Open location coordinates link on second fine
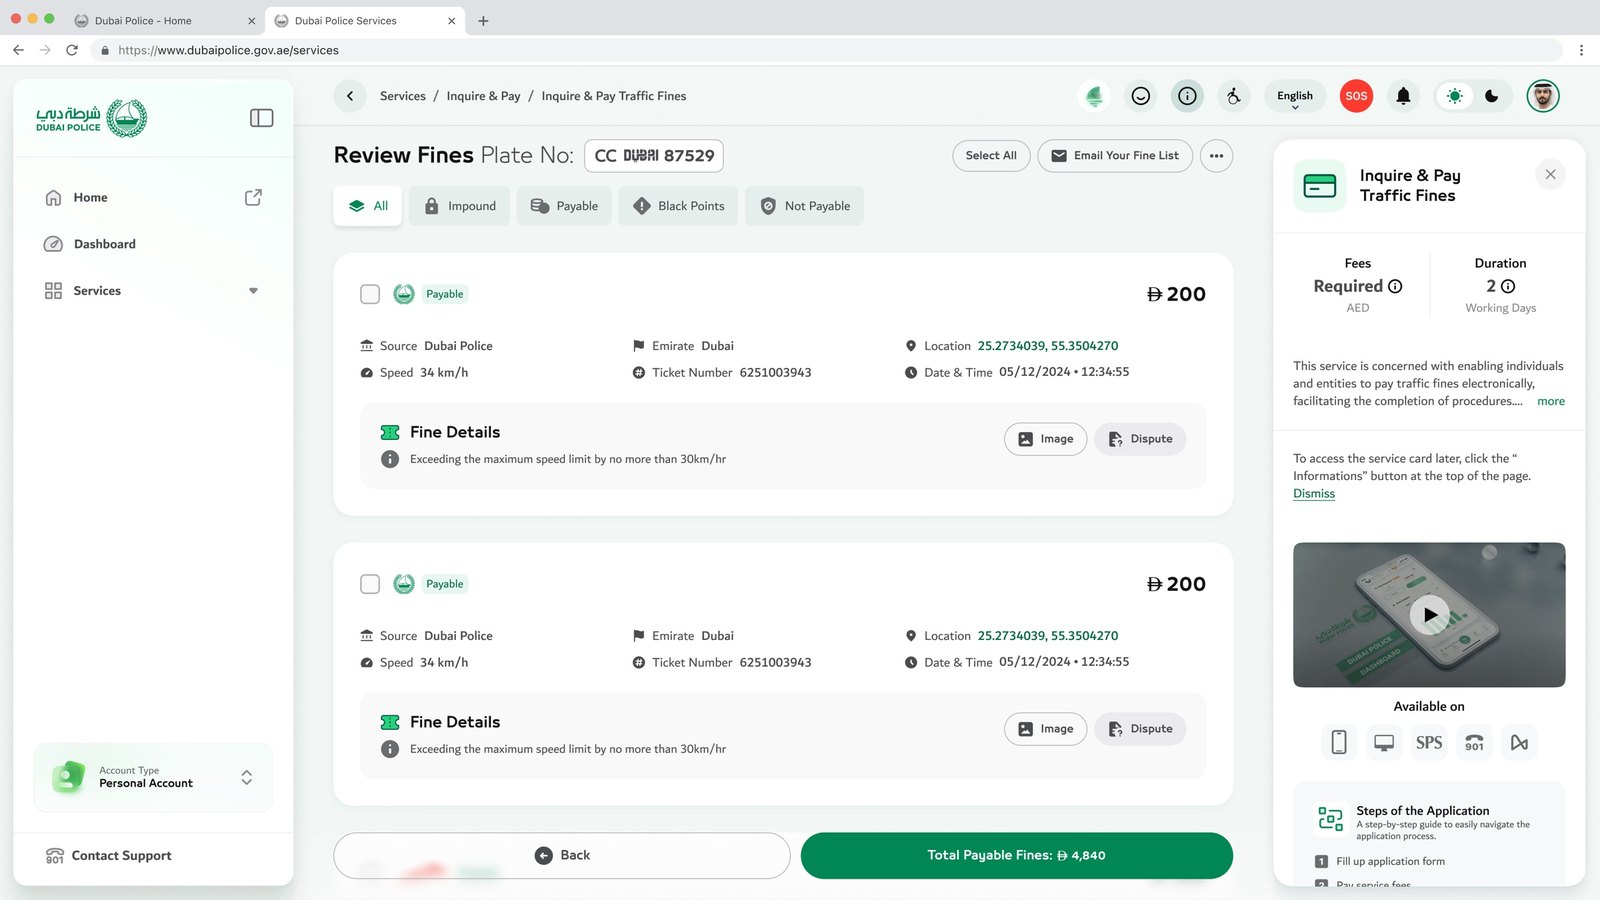 (x=1048, y=636)
